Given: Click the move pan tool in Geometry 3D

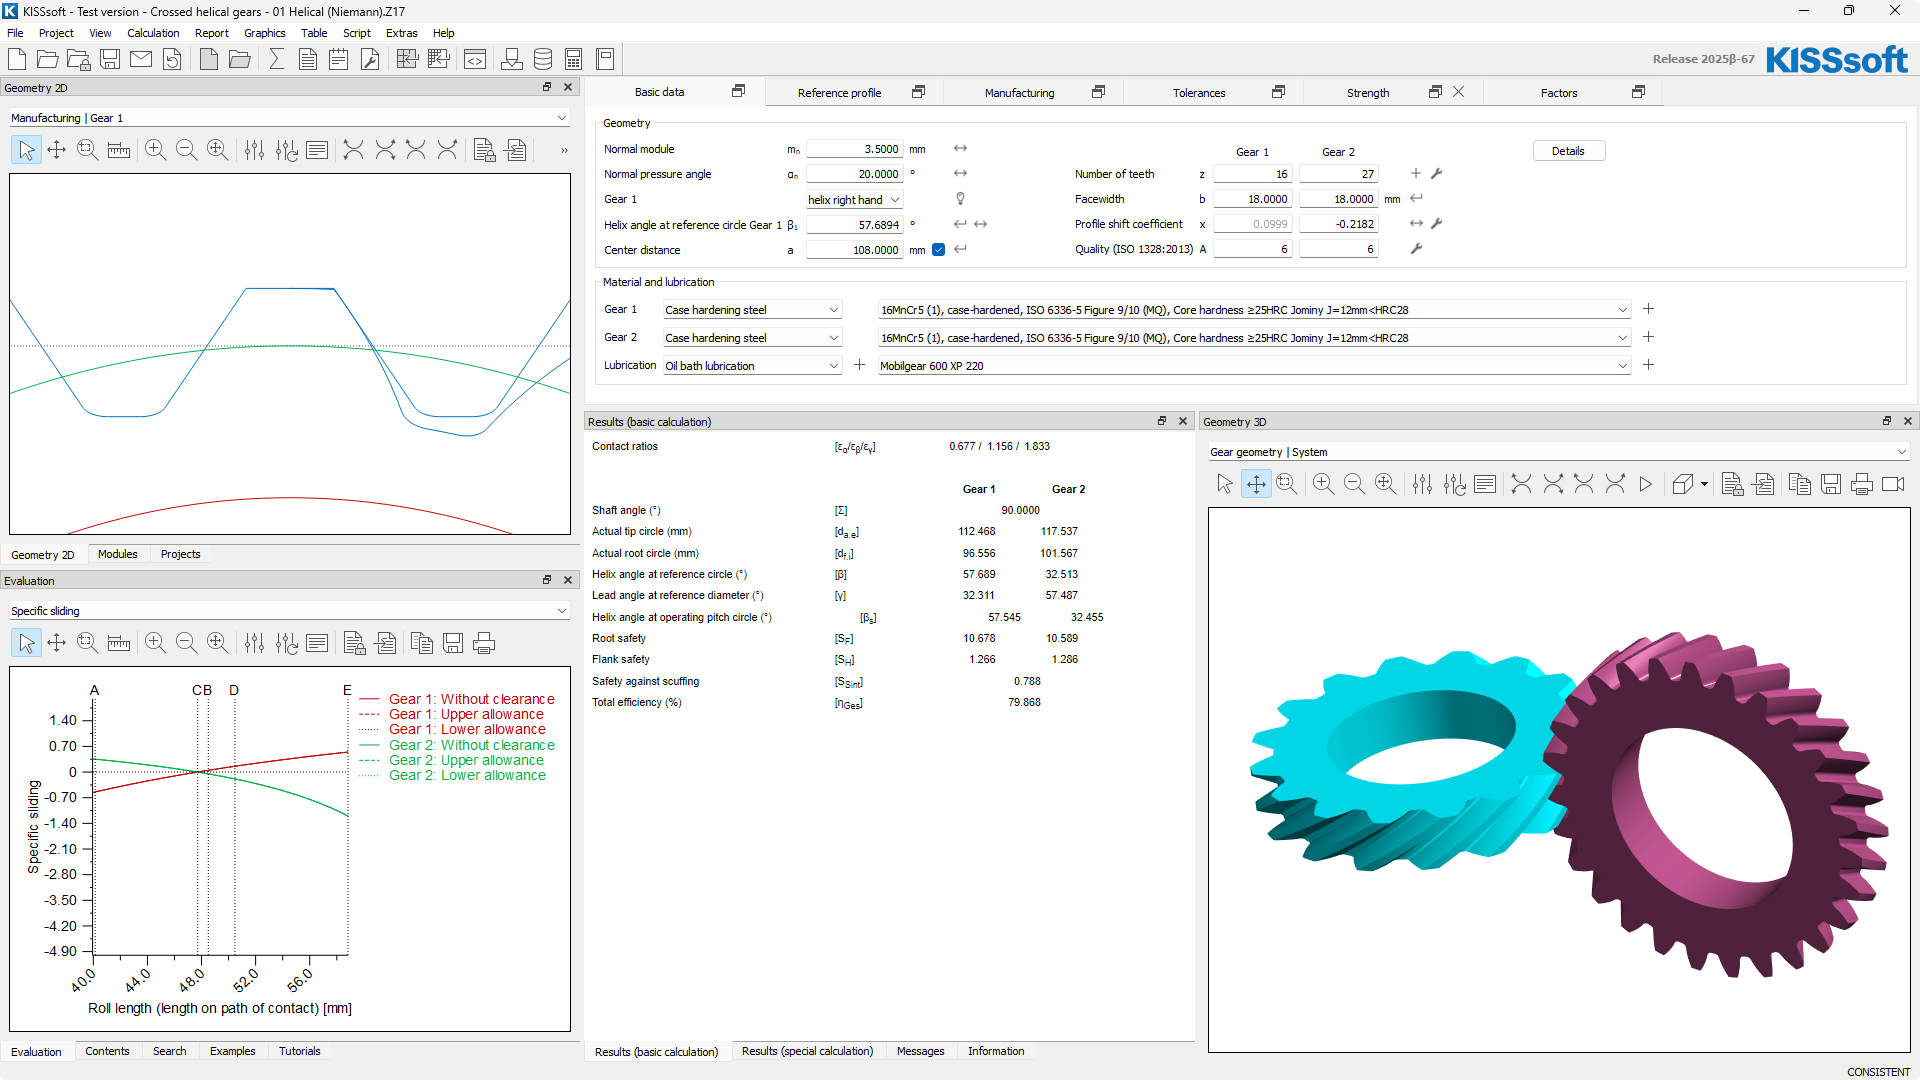Looking at the screenshot, I should pos(1256,484).
